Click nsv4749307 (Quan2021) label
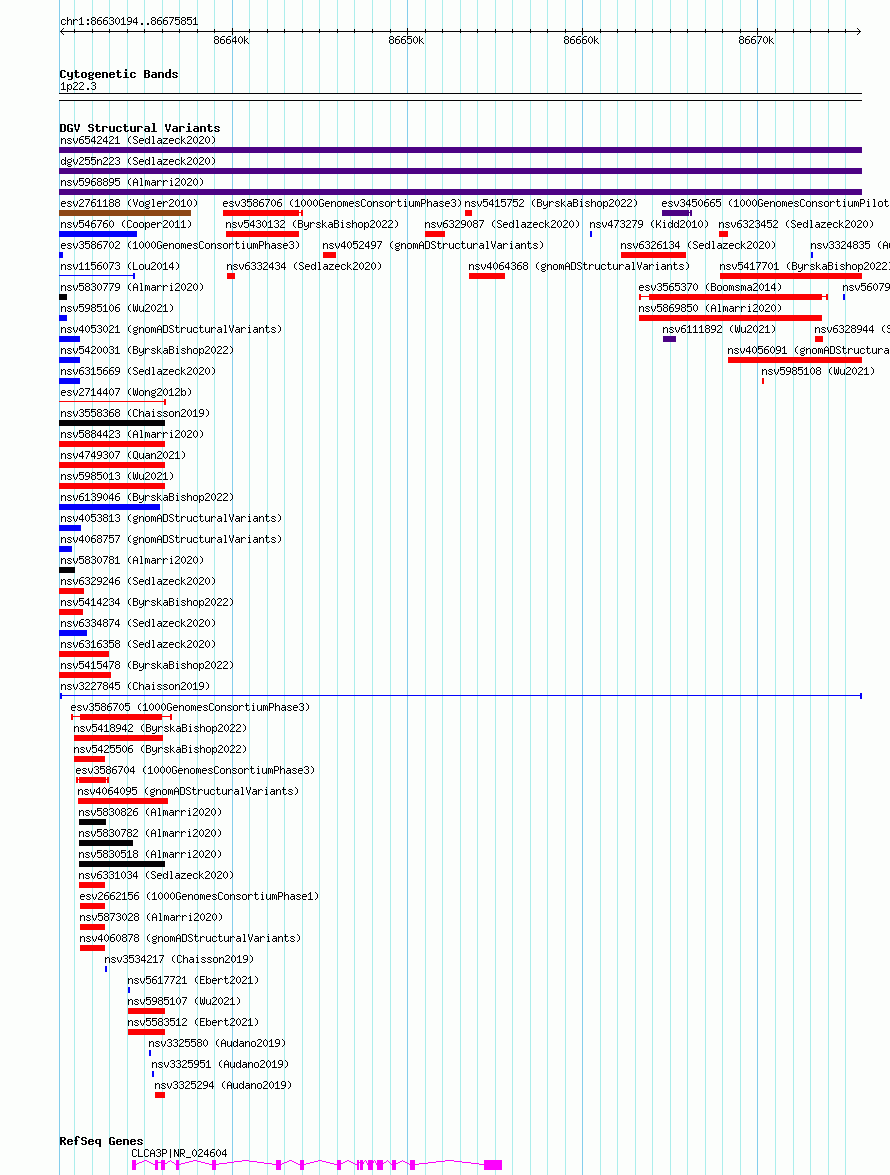890x1175 pixels. (123, 455)
